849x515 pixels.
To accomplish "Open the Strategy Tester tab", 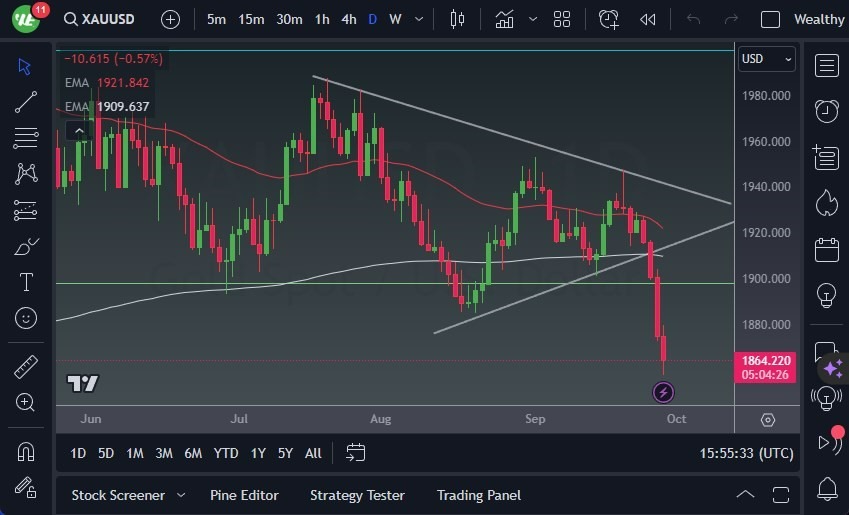I will pyautogui.click(x=357, y=495).
